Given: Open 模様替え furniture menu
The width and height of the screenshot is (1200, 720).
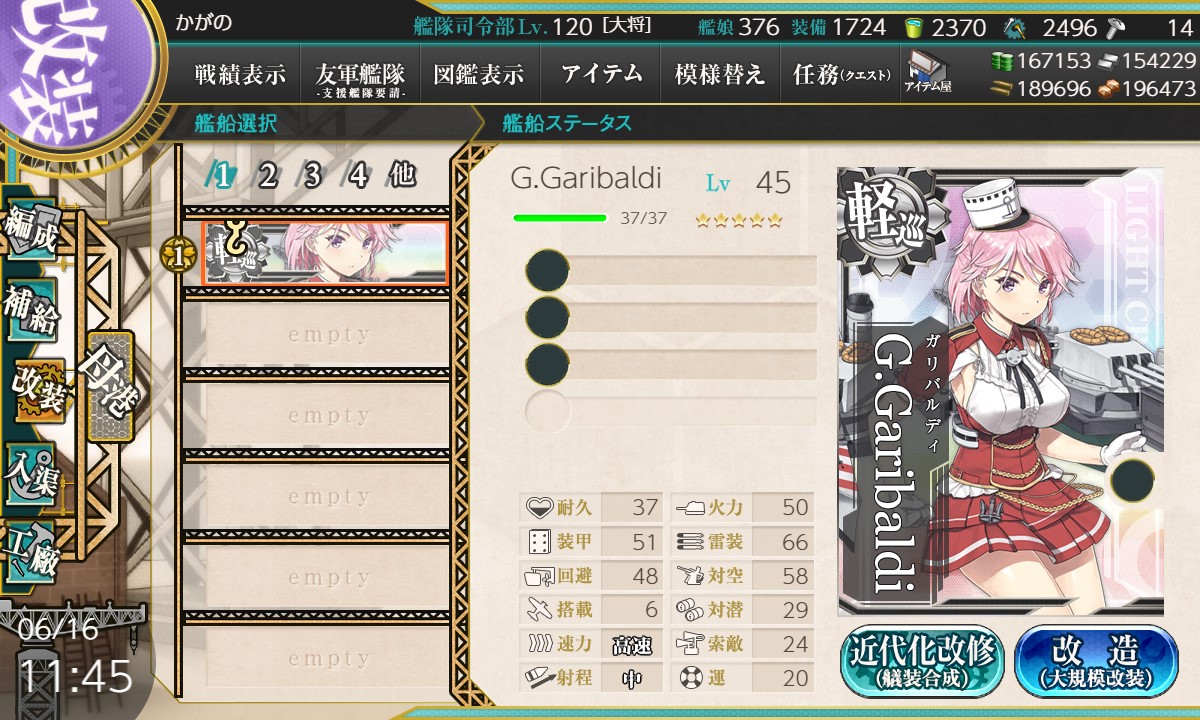Looking at the screenshot, I should [720, 74].
